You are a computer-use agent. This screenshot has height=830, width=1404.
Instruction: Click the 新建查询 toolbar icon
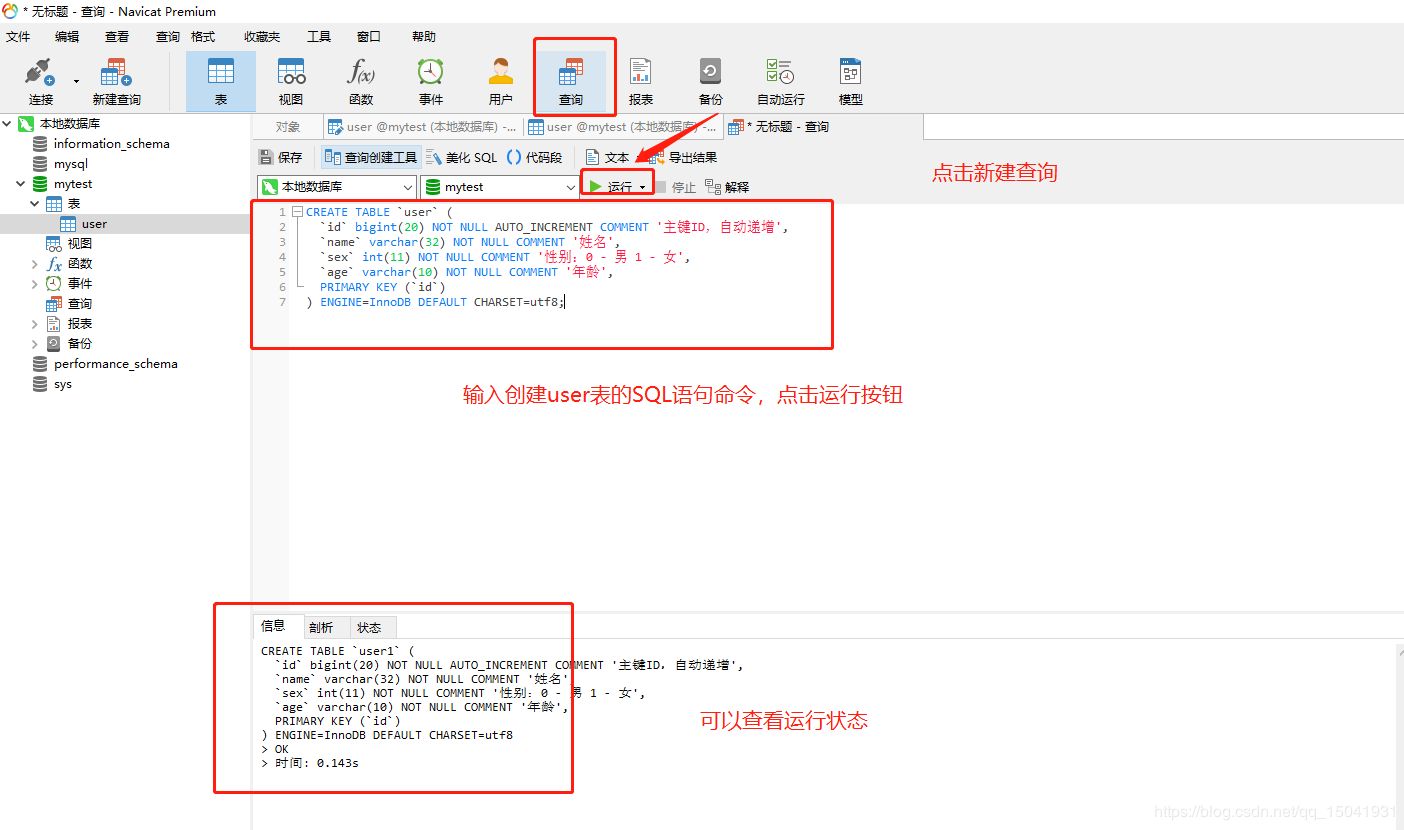[x=116, y=82]
